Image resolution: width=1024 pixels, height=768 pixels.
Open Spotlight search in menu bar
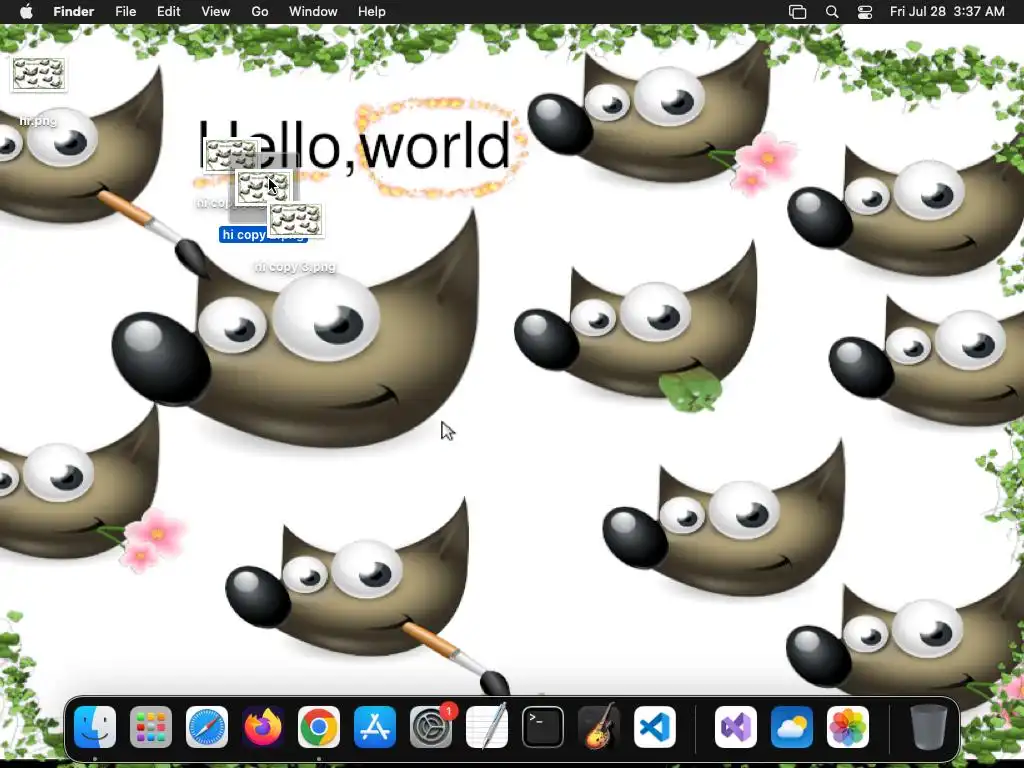click(x=831, y=12)
